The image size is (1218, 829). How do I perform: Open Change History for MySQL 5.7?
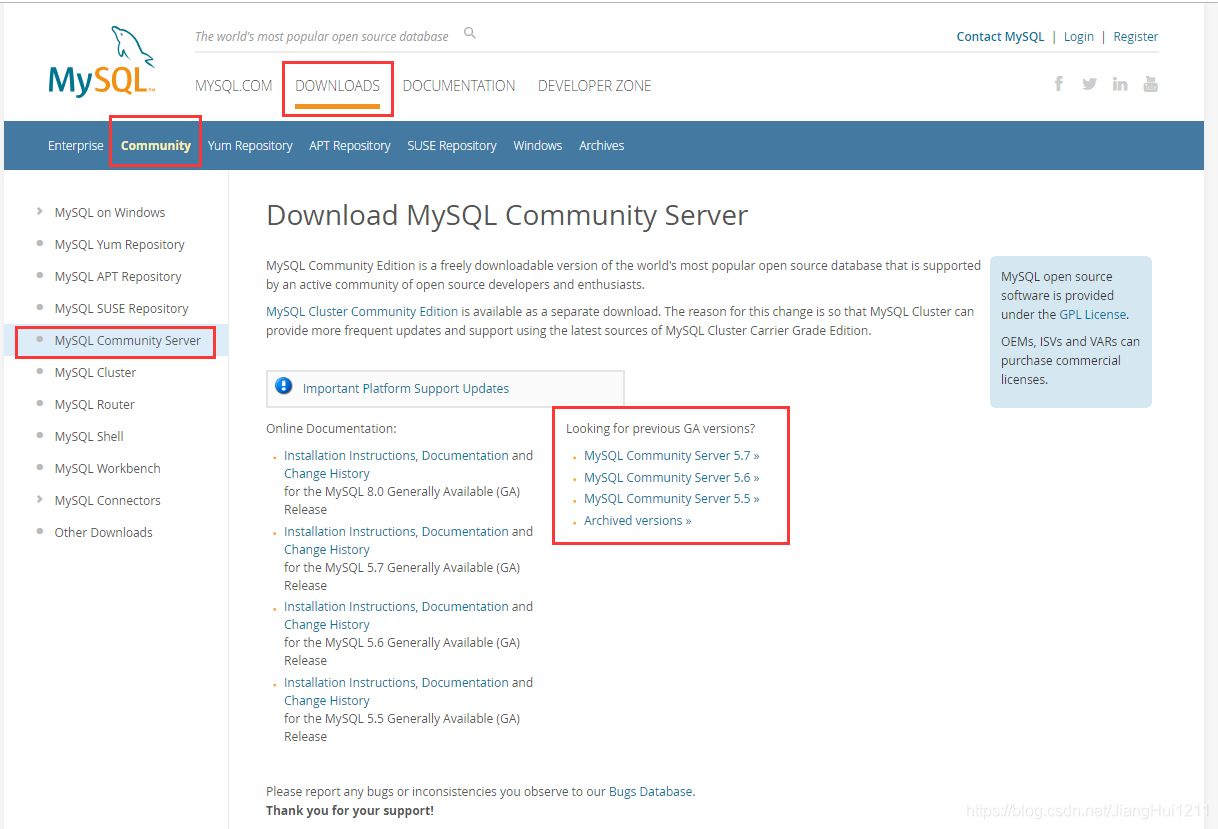click(x=327, y=550)
